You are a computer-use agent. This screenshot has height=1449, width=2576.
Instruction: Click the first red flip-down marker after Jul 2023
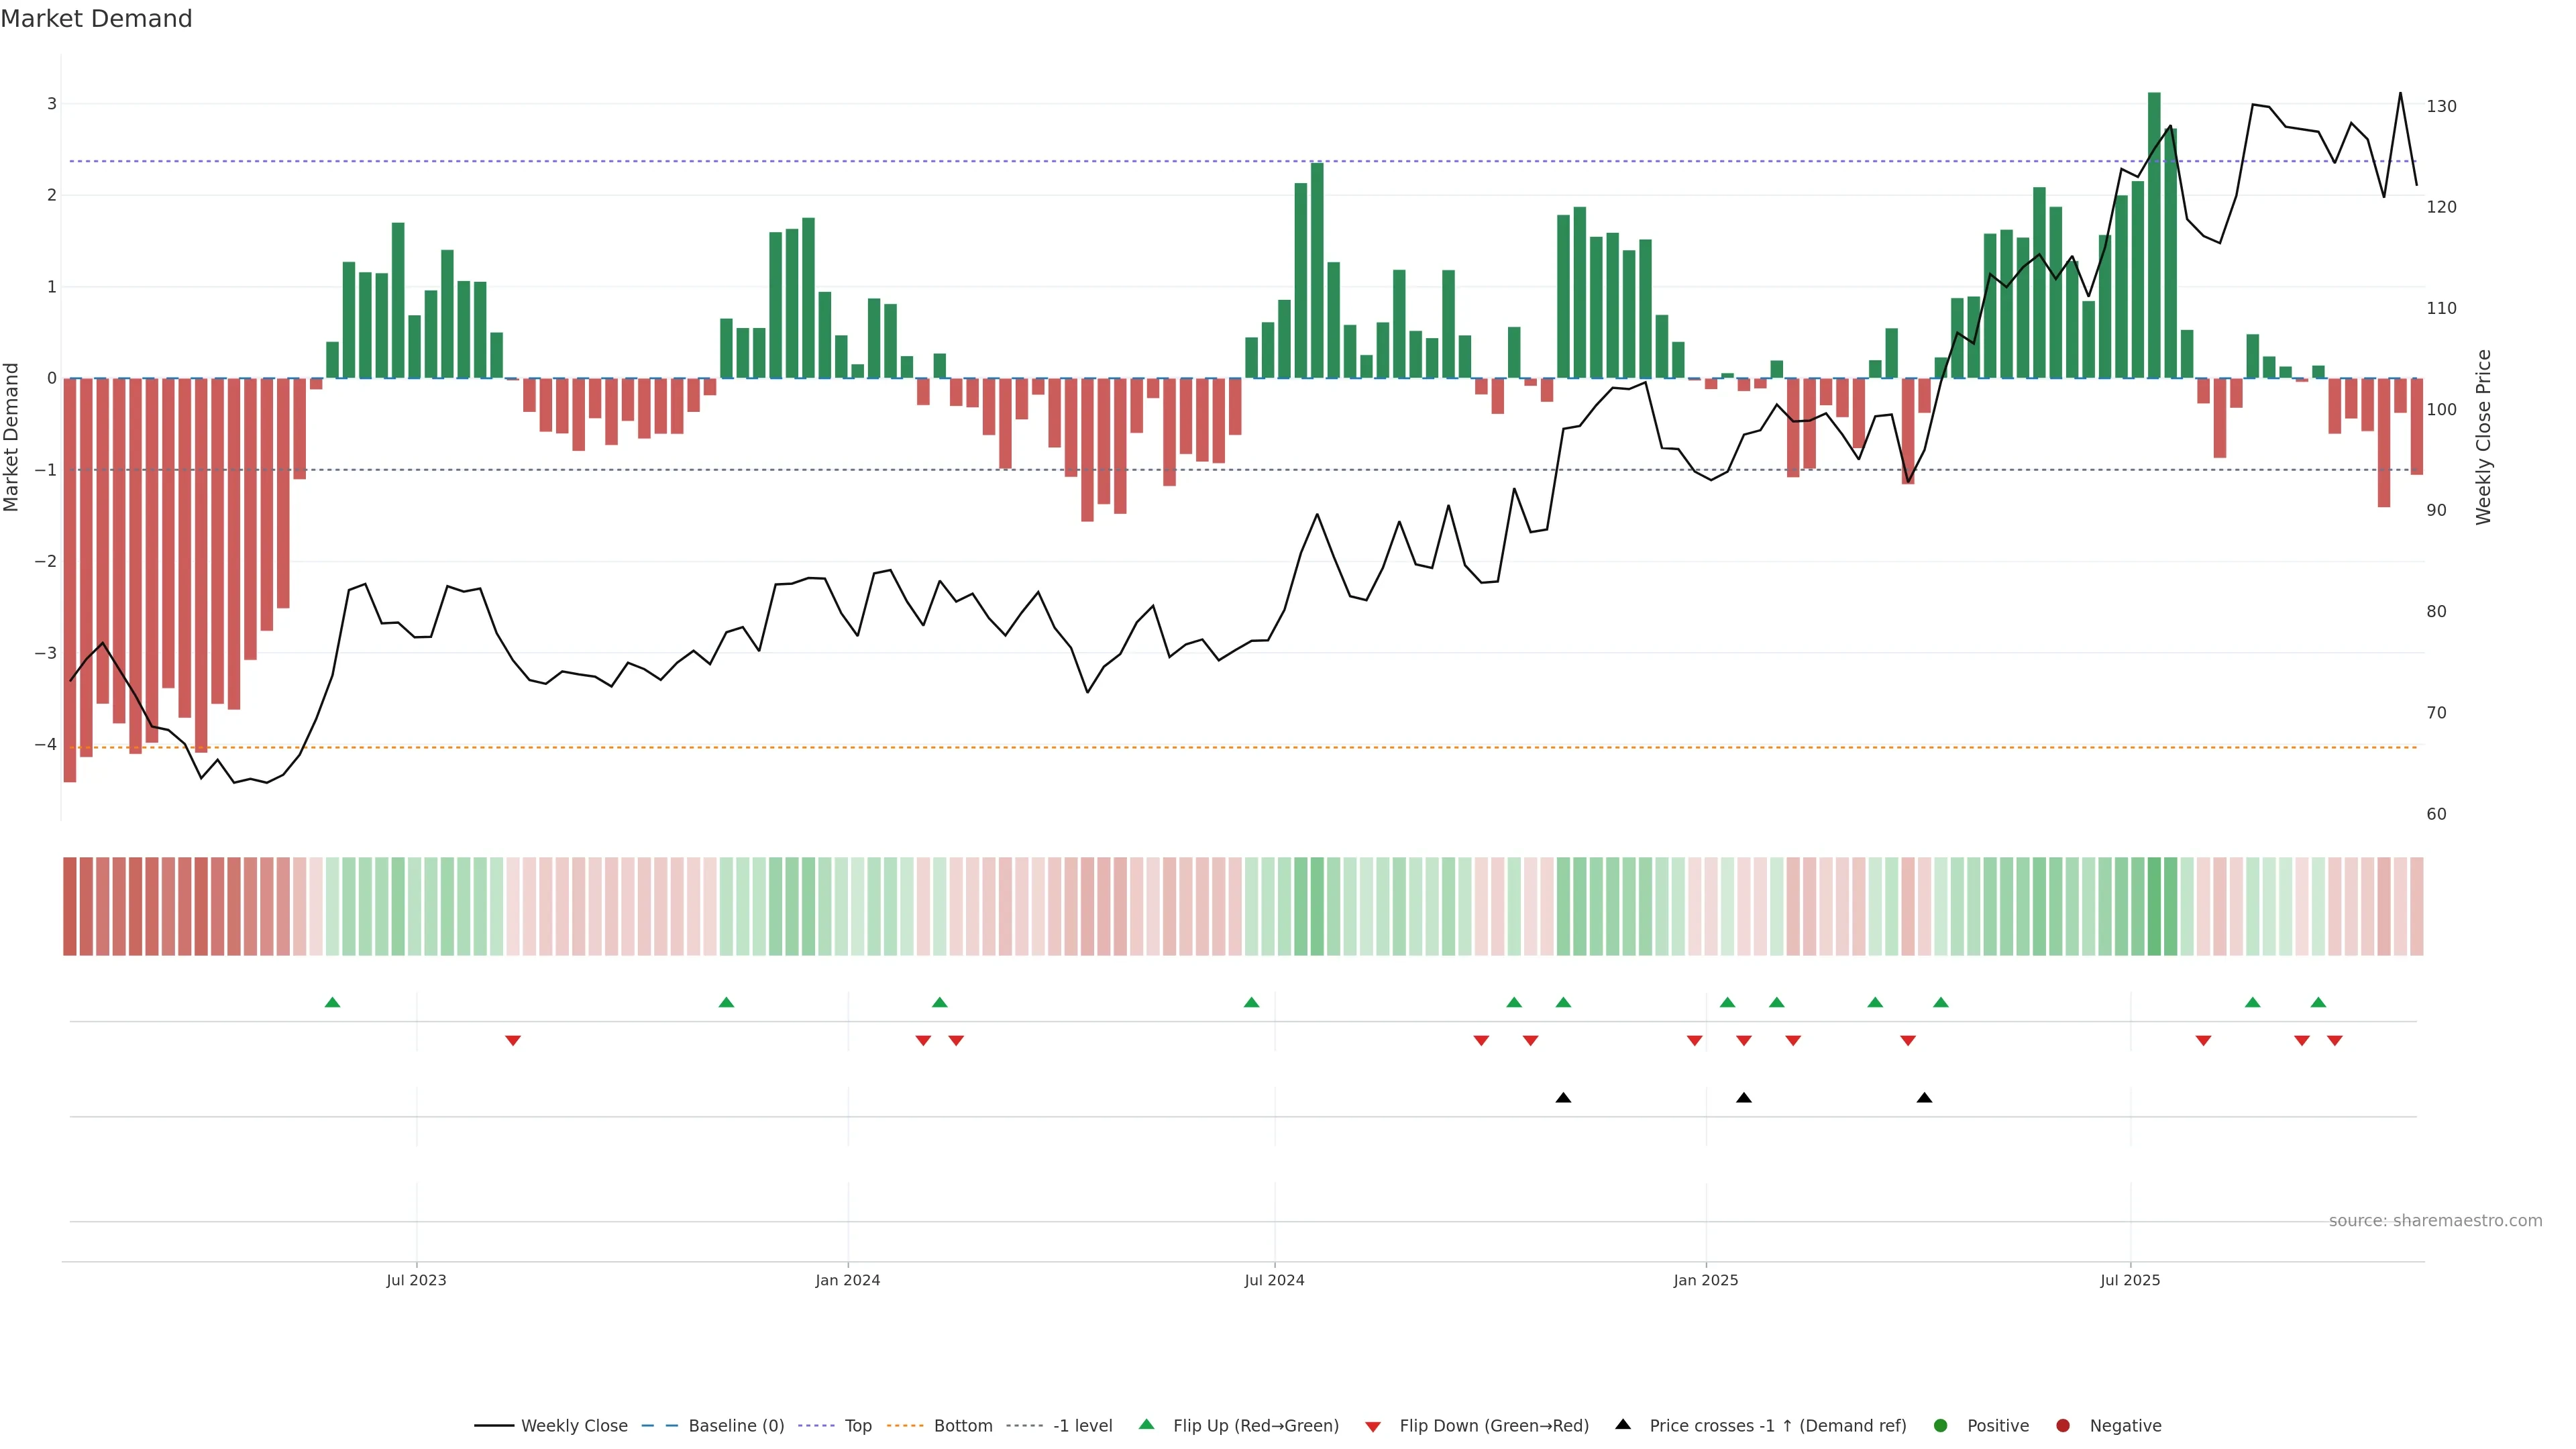point(513,1041)
